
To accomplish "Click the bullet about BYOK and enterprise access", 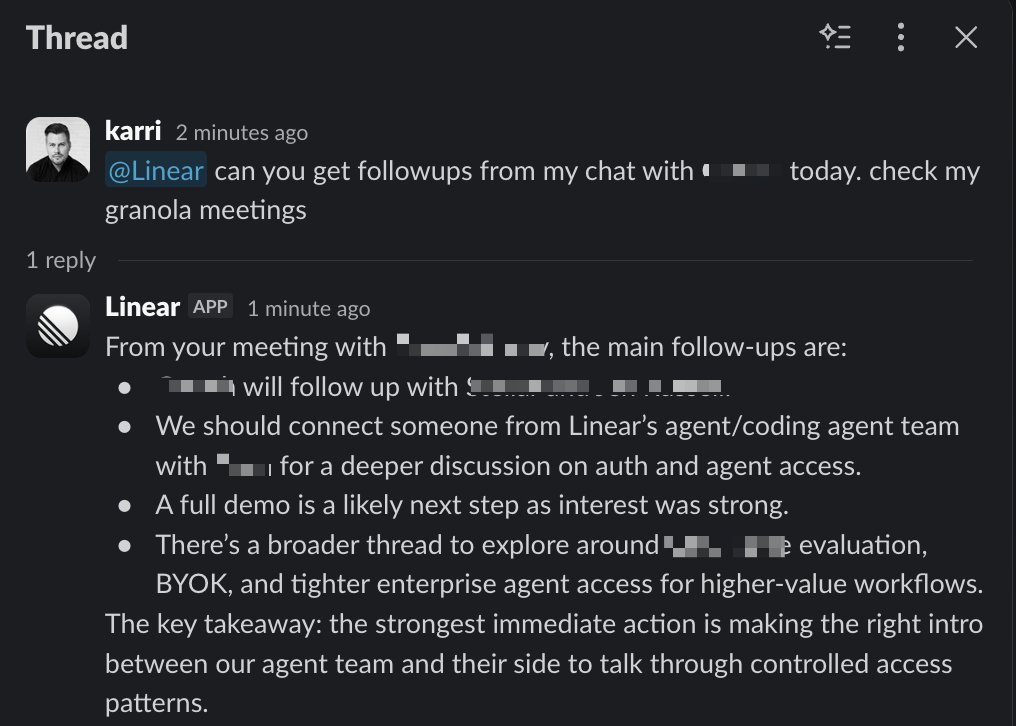I will point(569,564).
